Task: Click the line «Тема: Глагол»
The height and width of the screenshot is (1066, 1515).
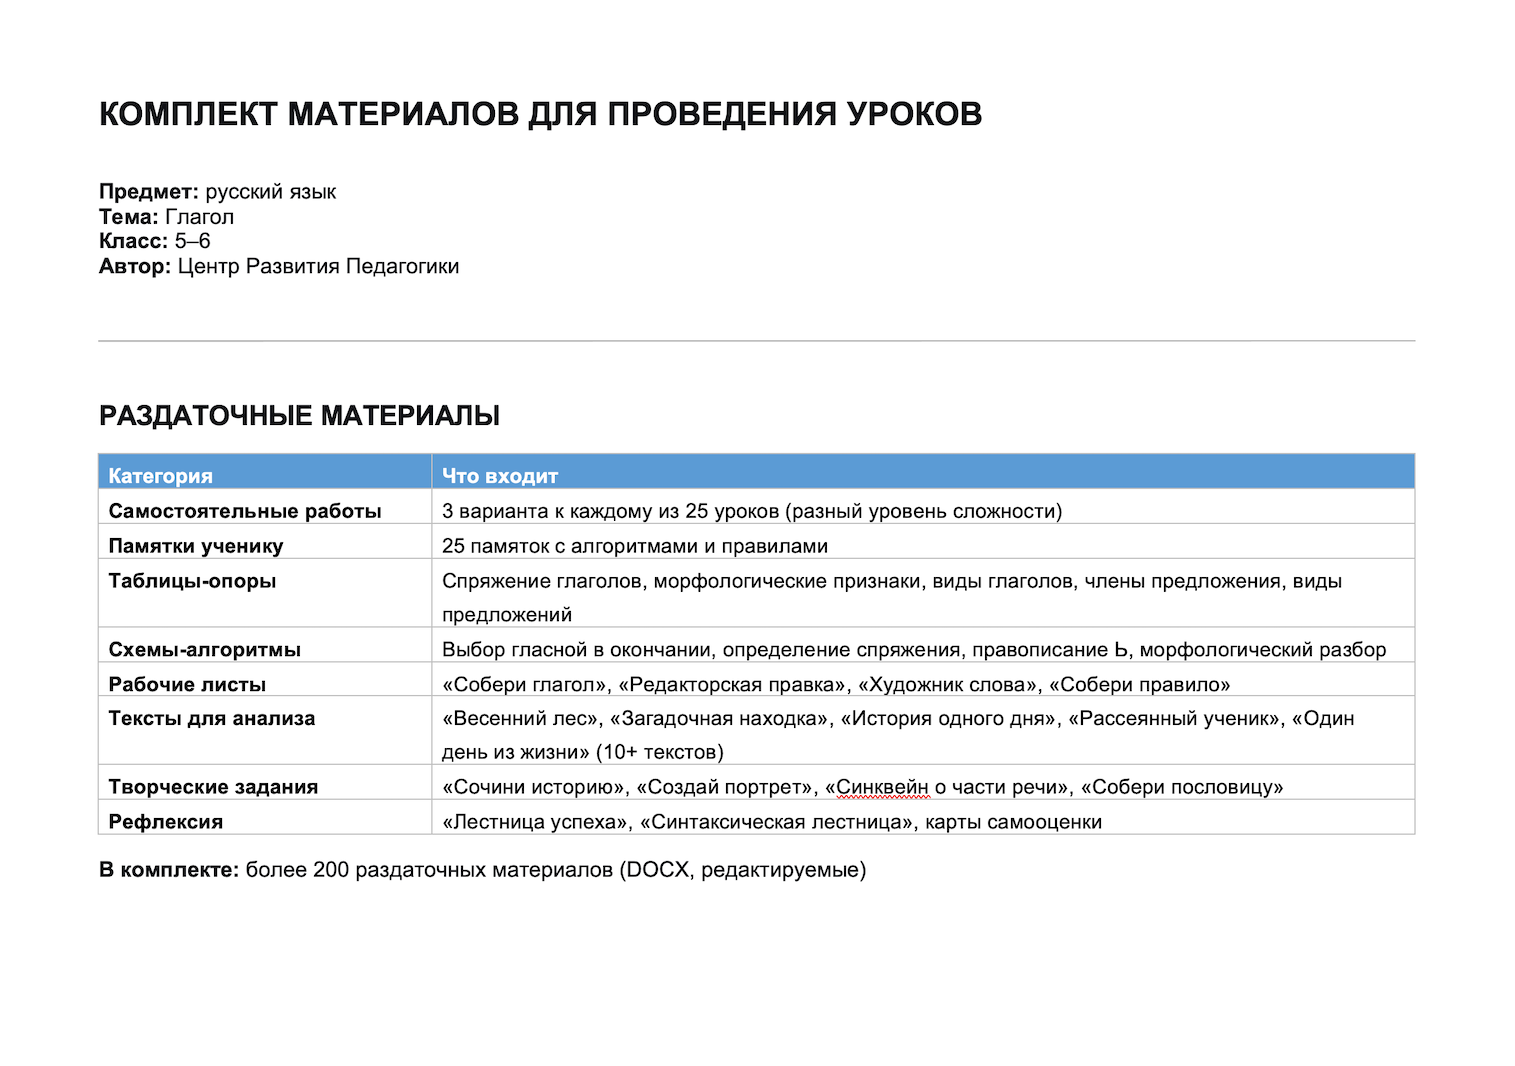Action: tap(166, 217)
